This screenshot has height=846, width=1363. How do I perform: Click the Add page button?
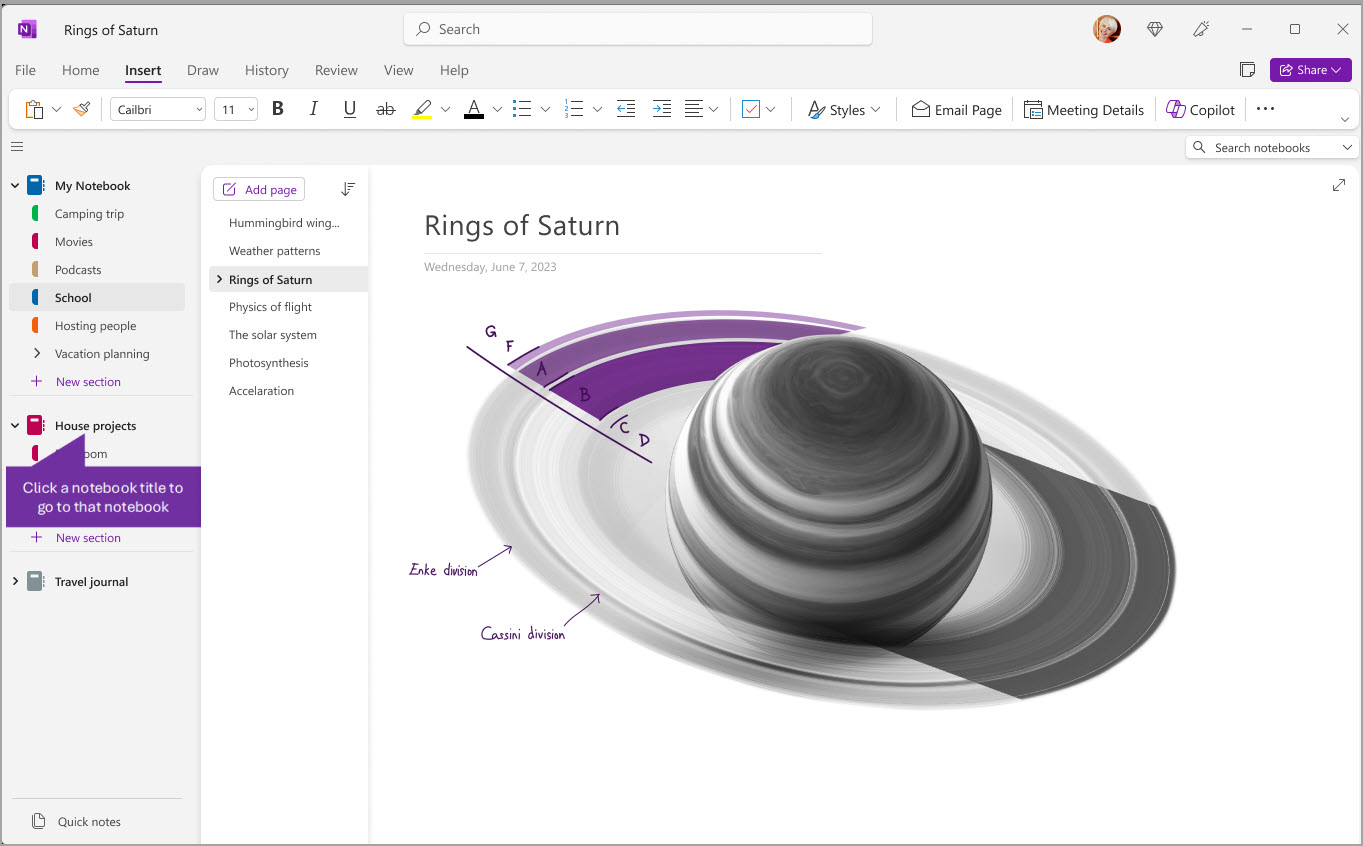point(258,188)
